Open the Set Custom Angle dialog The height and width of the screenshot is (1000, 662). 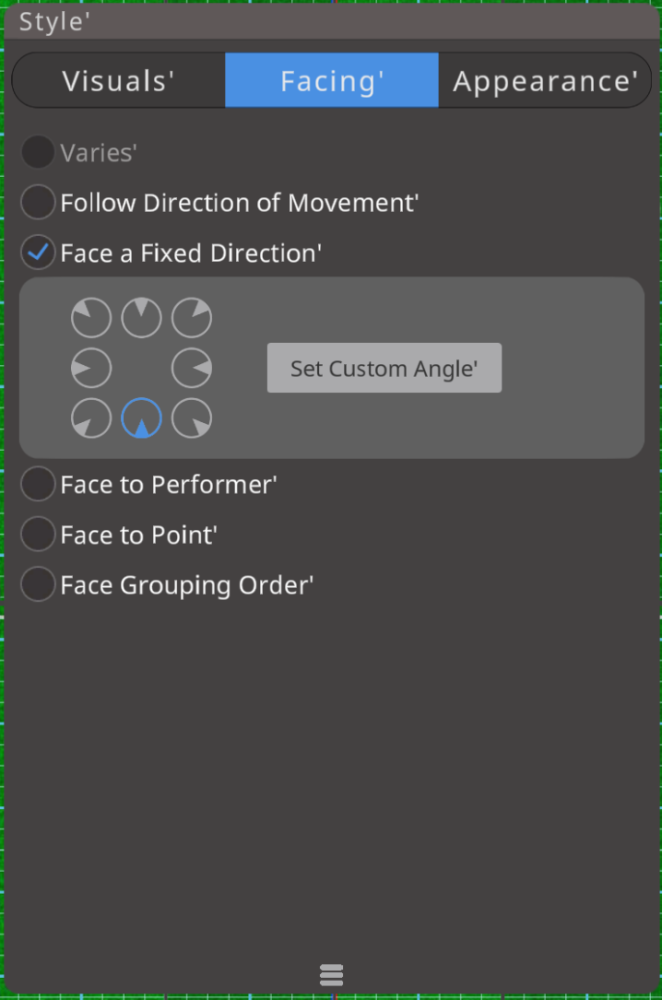coord(384,368)
